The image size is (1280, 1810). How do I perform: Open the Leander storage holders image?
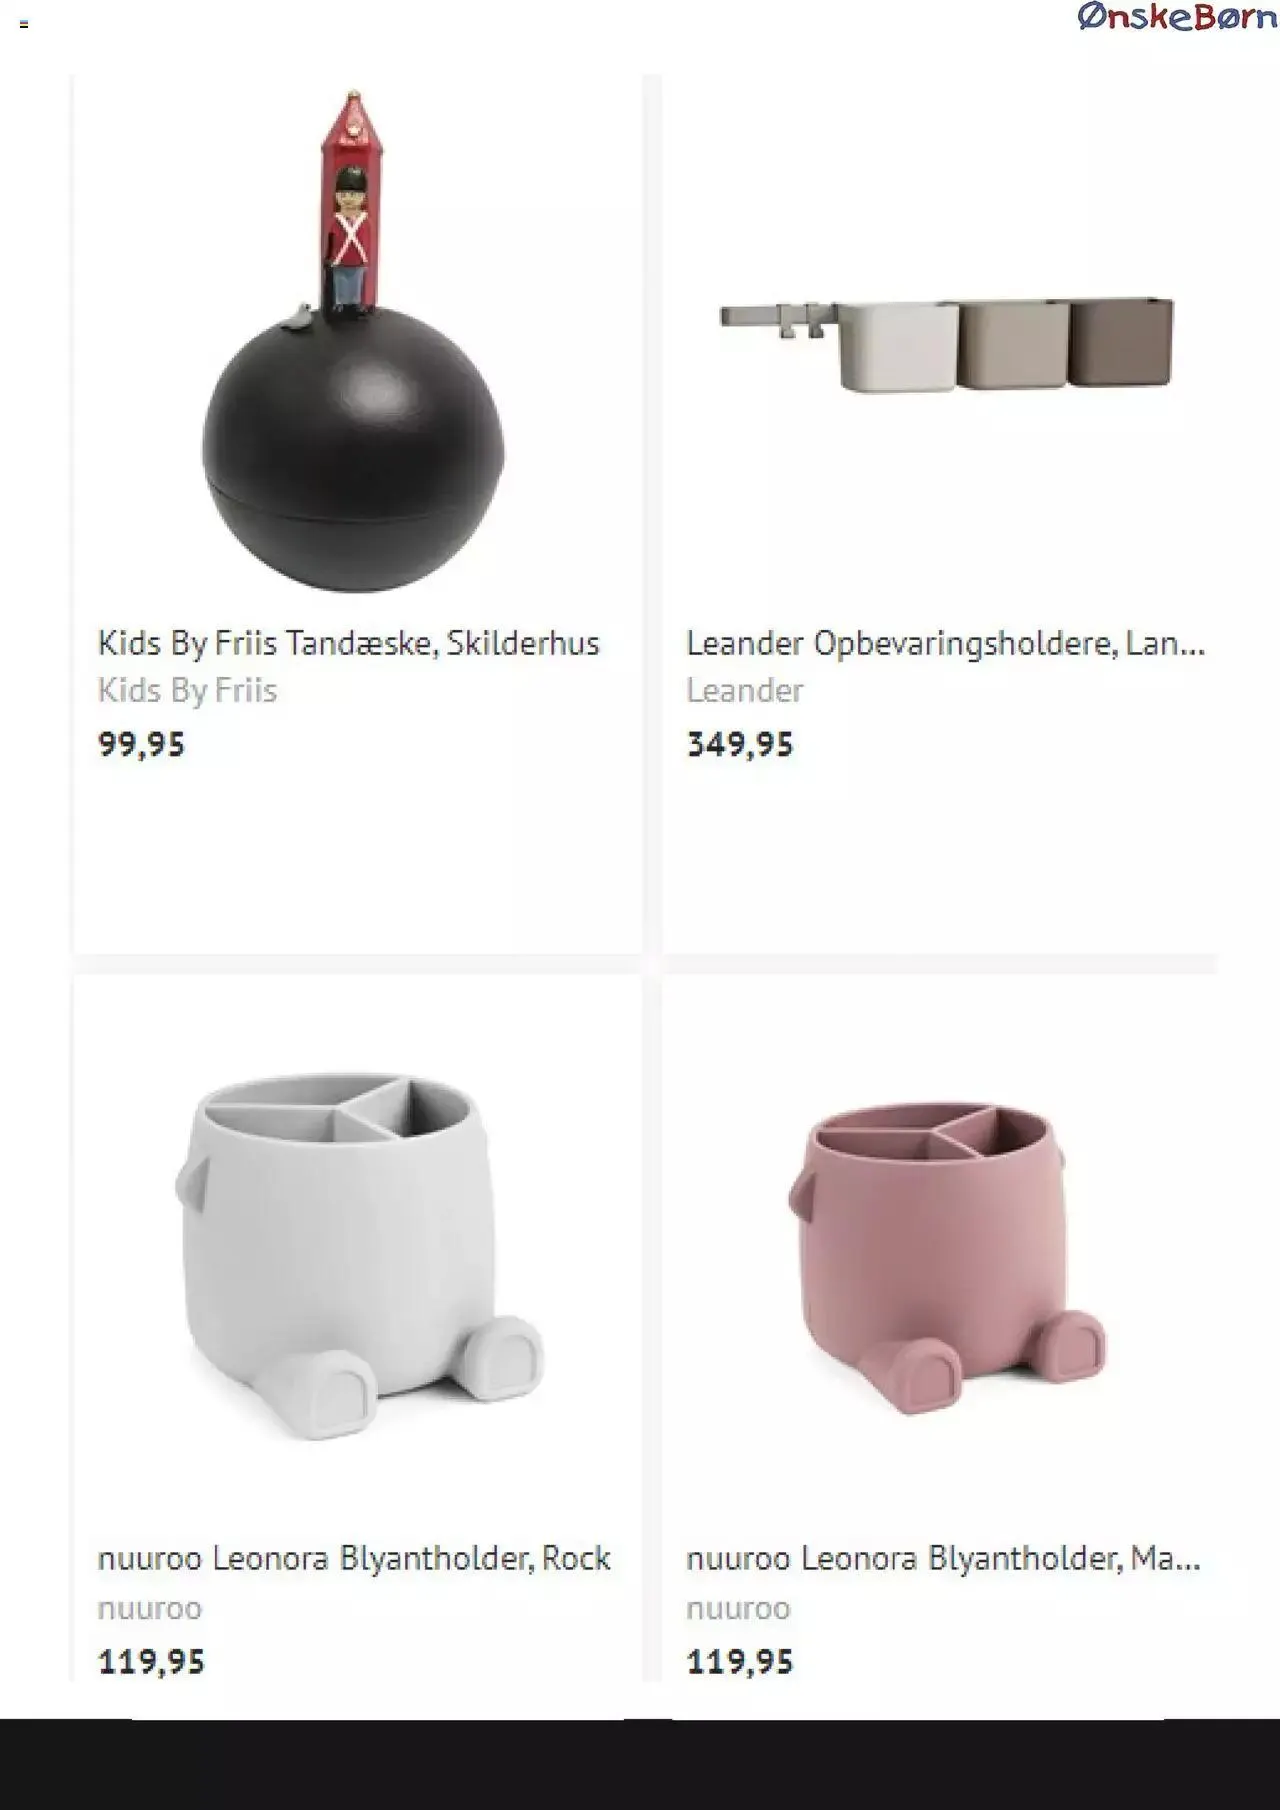946,344
